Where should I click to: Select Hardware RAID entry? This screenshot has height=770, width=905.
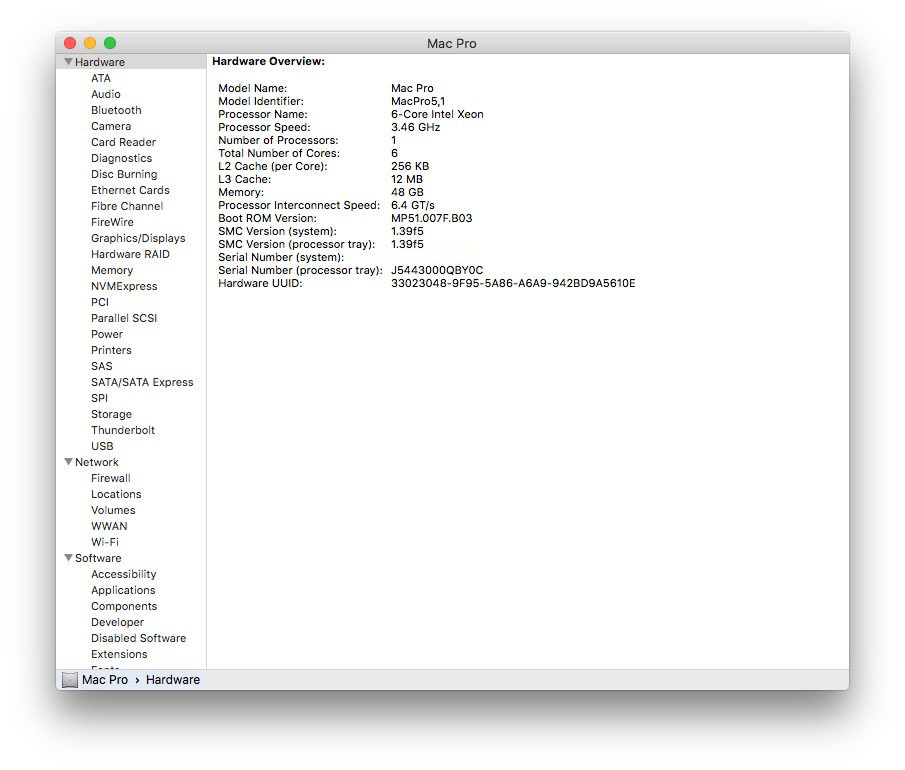[130, 254]
